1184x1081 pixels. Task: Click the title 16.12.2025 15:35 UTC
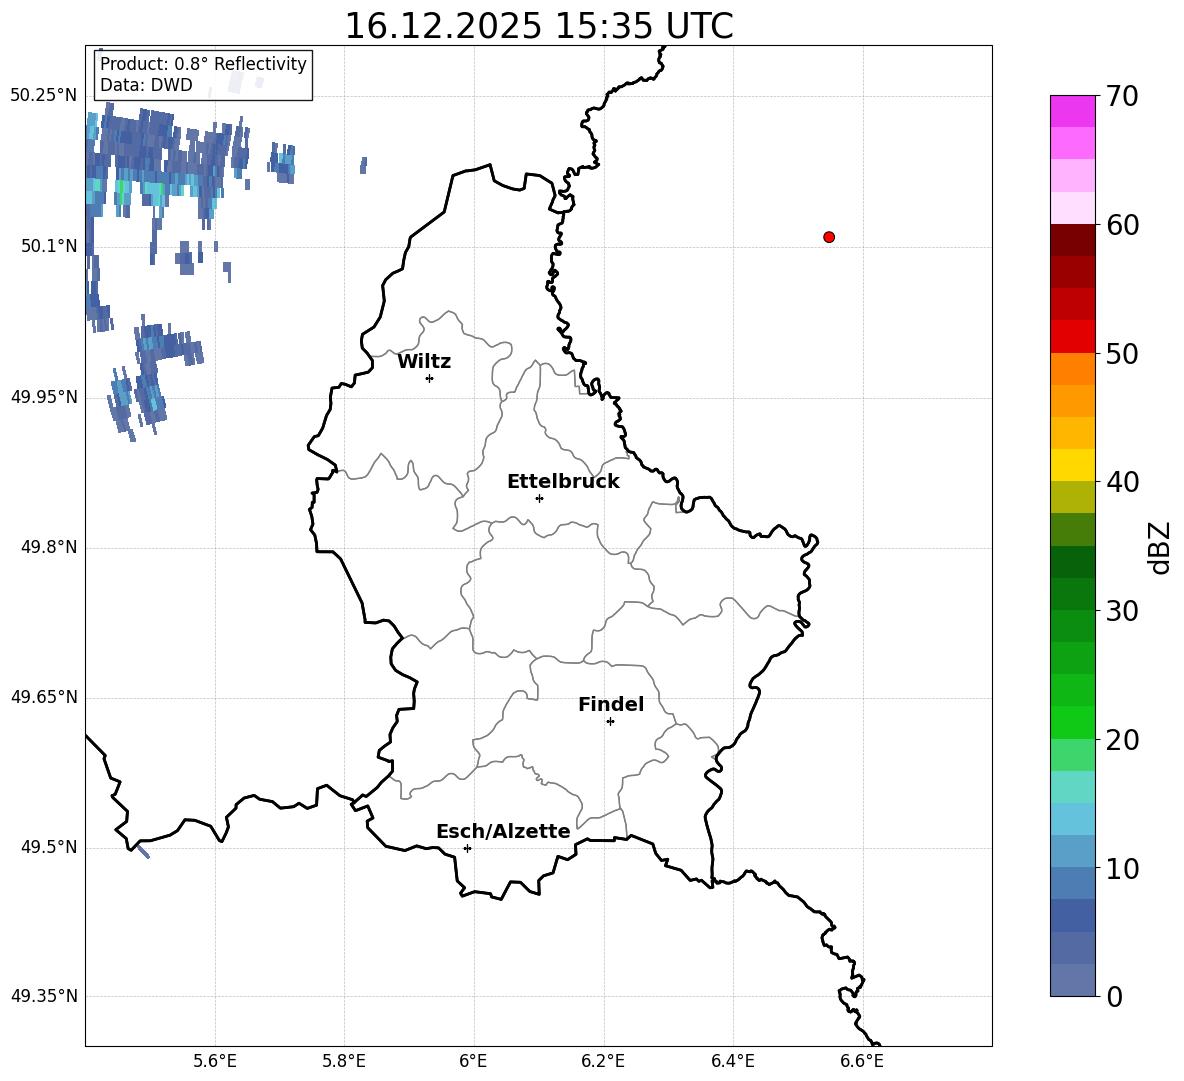(539, 26)
